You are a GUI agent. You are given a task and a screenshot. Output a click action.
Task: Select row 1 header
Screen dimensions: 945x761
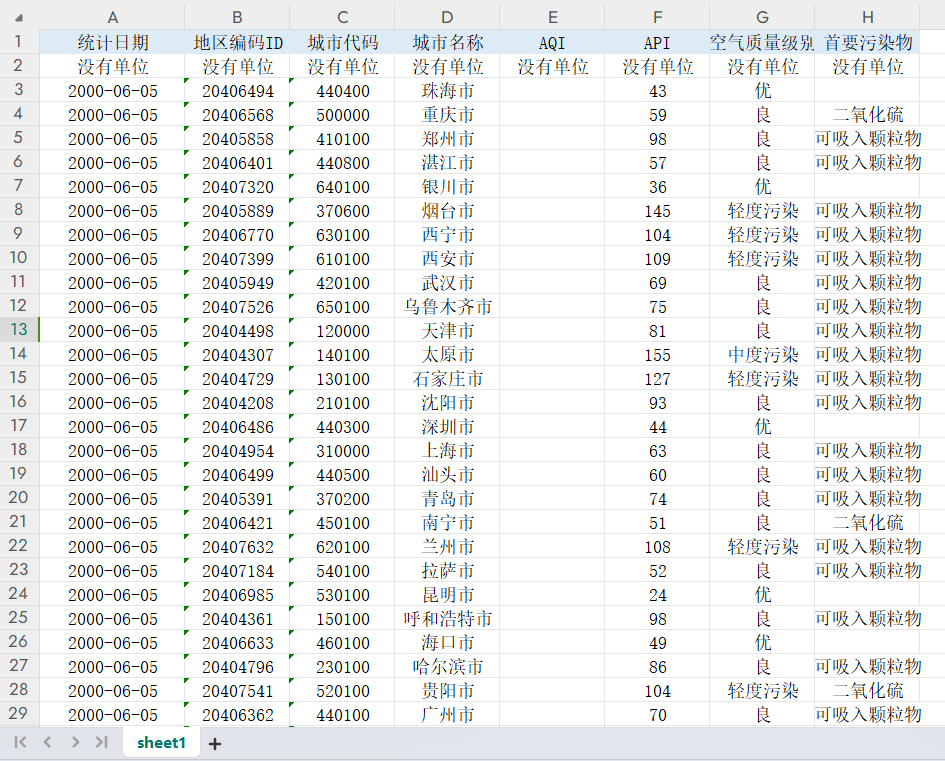tap(19, 42)
